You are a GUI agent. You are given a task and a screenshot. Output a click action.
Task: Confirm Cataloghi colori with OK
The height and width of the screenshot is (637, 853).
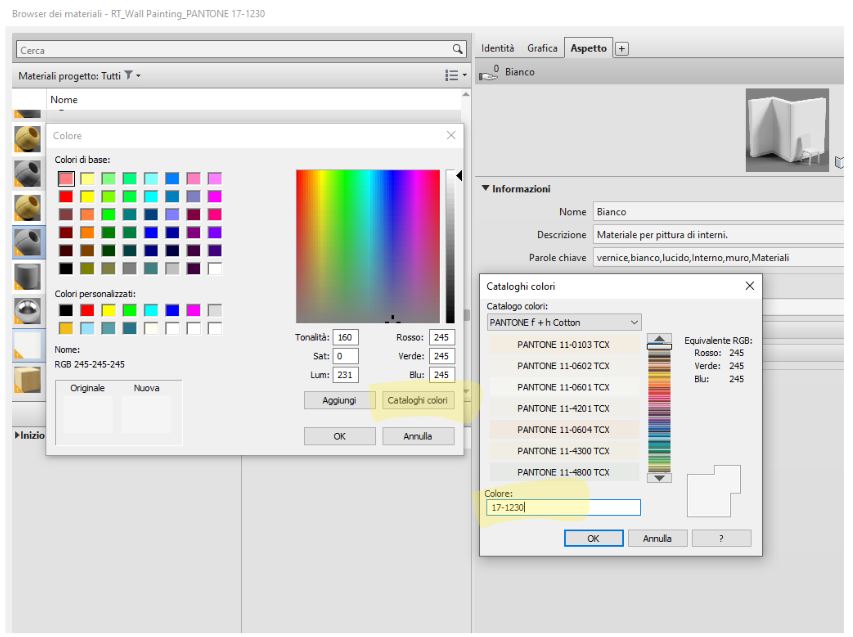(x=594, y=538)
